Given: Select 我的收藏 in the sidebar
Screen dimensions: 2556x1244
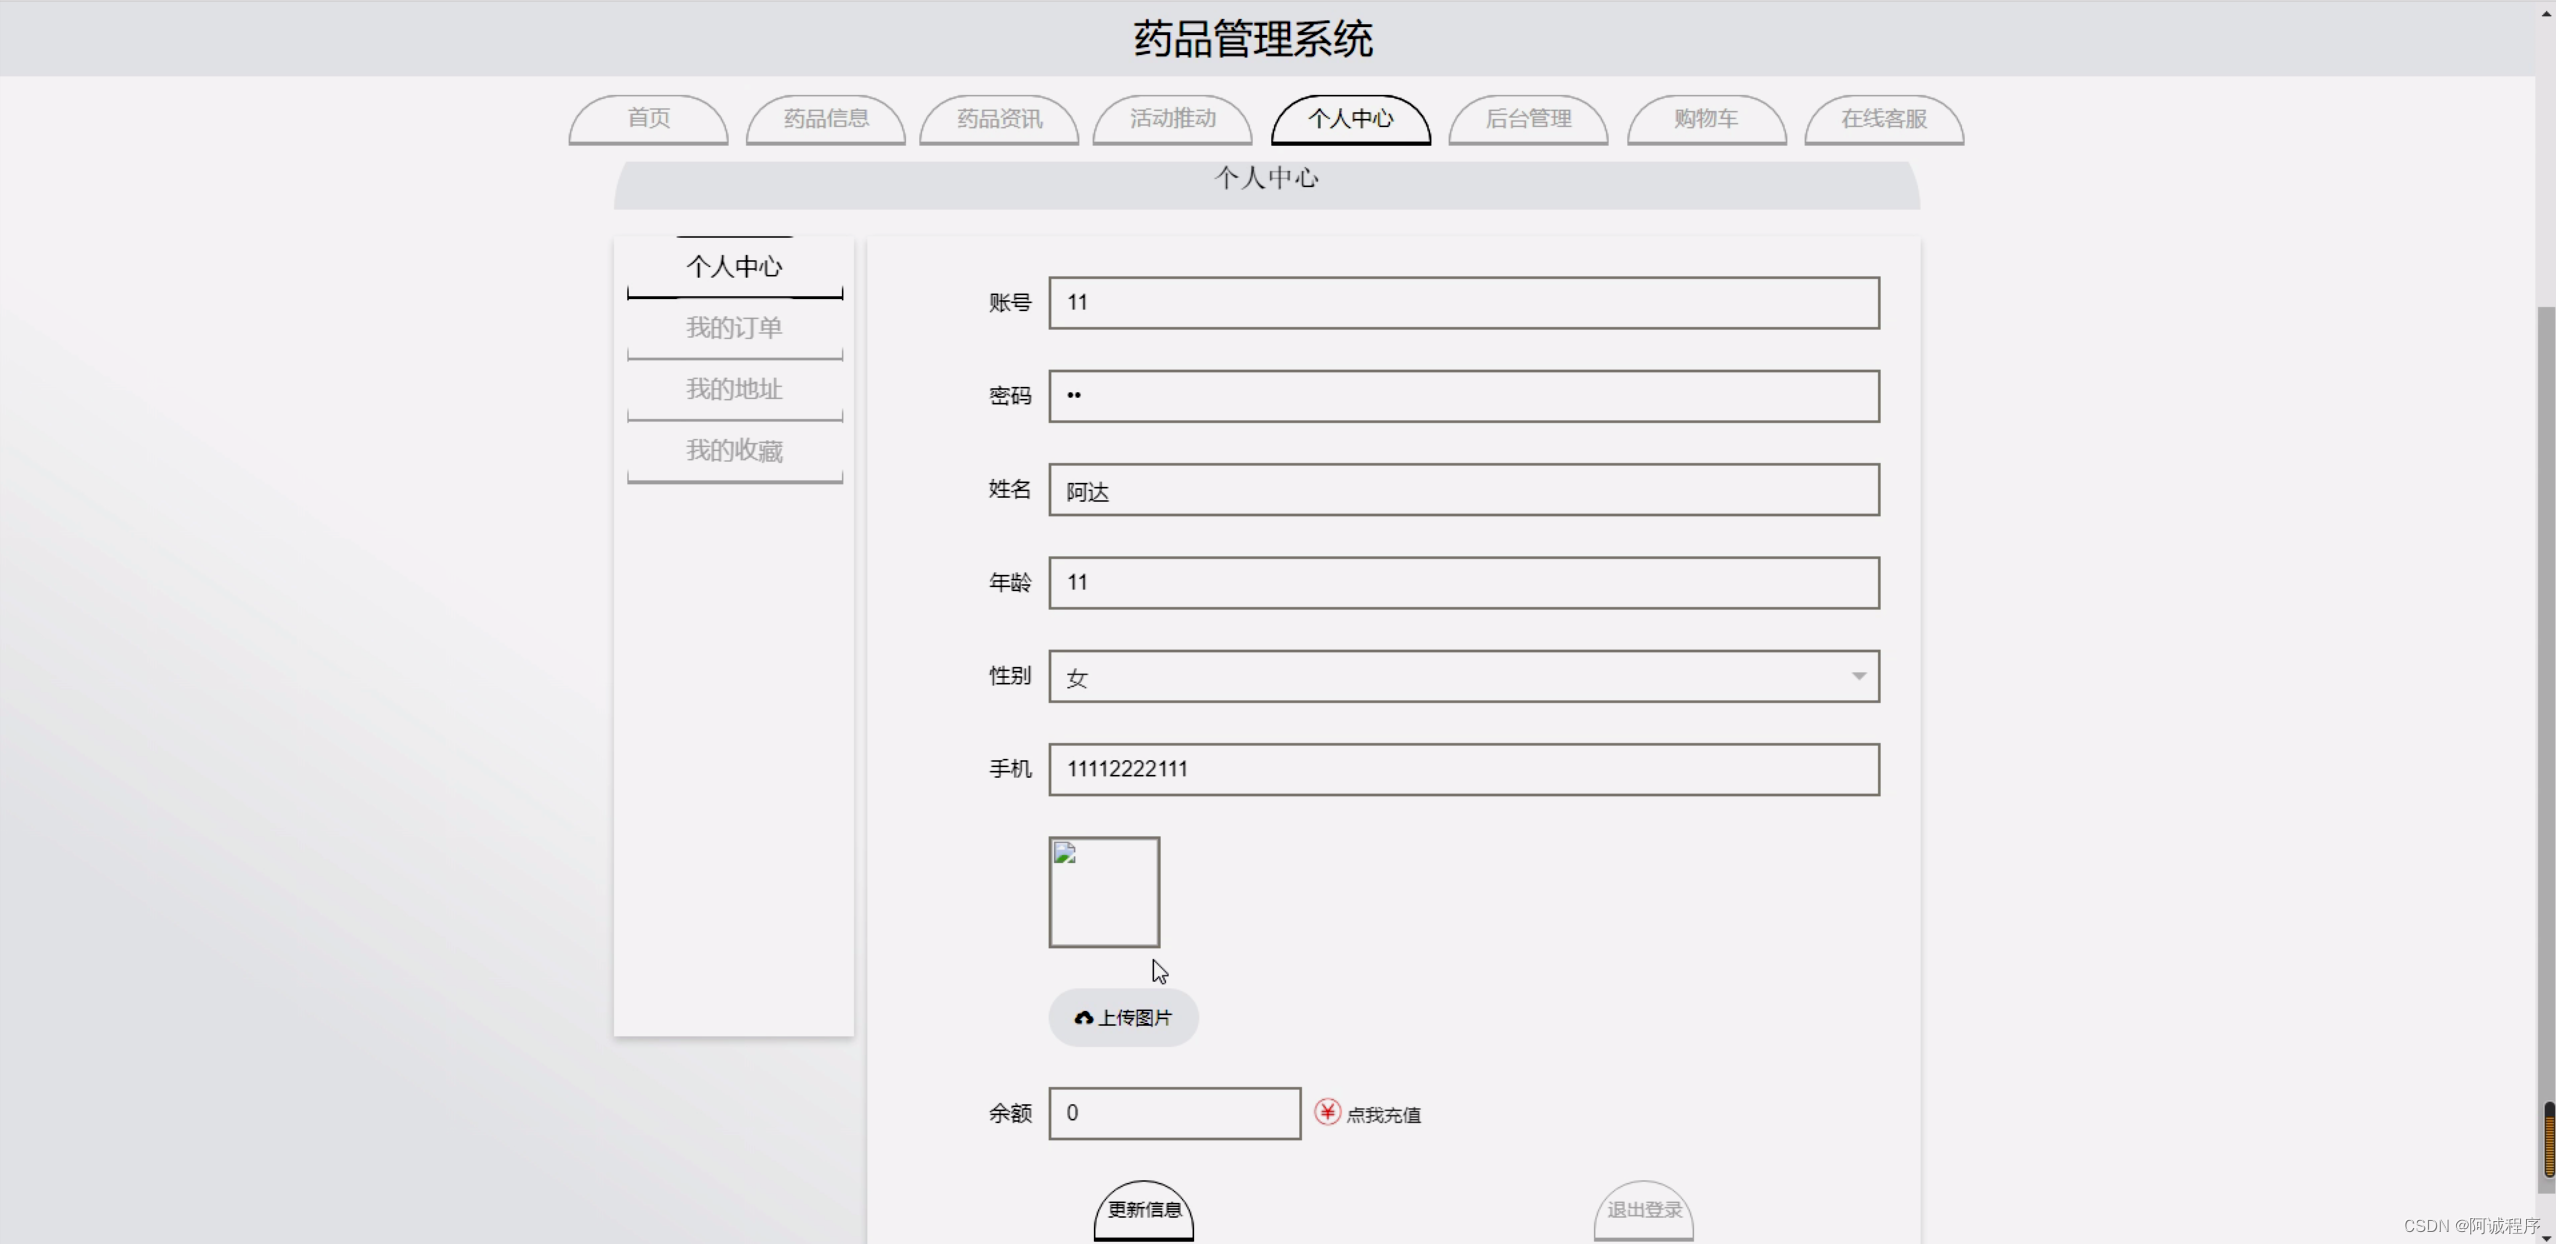Looking at the screenshot, I should [x=734, y=450].
